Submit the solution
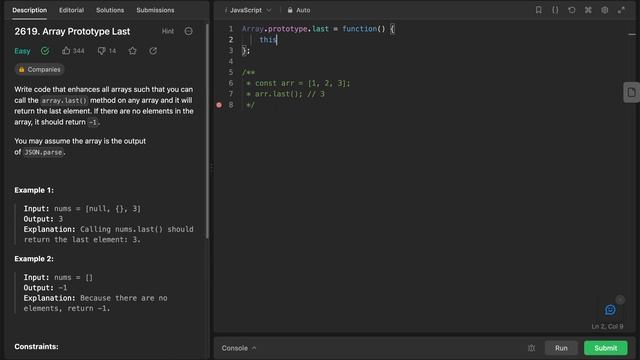 click(x=606, y=348)
